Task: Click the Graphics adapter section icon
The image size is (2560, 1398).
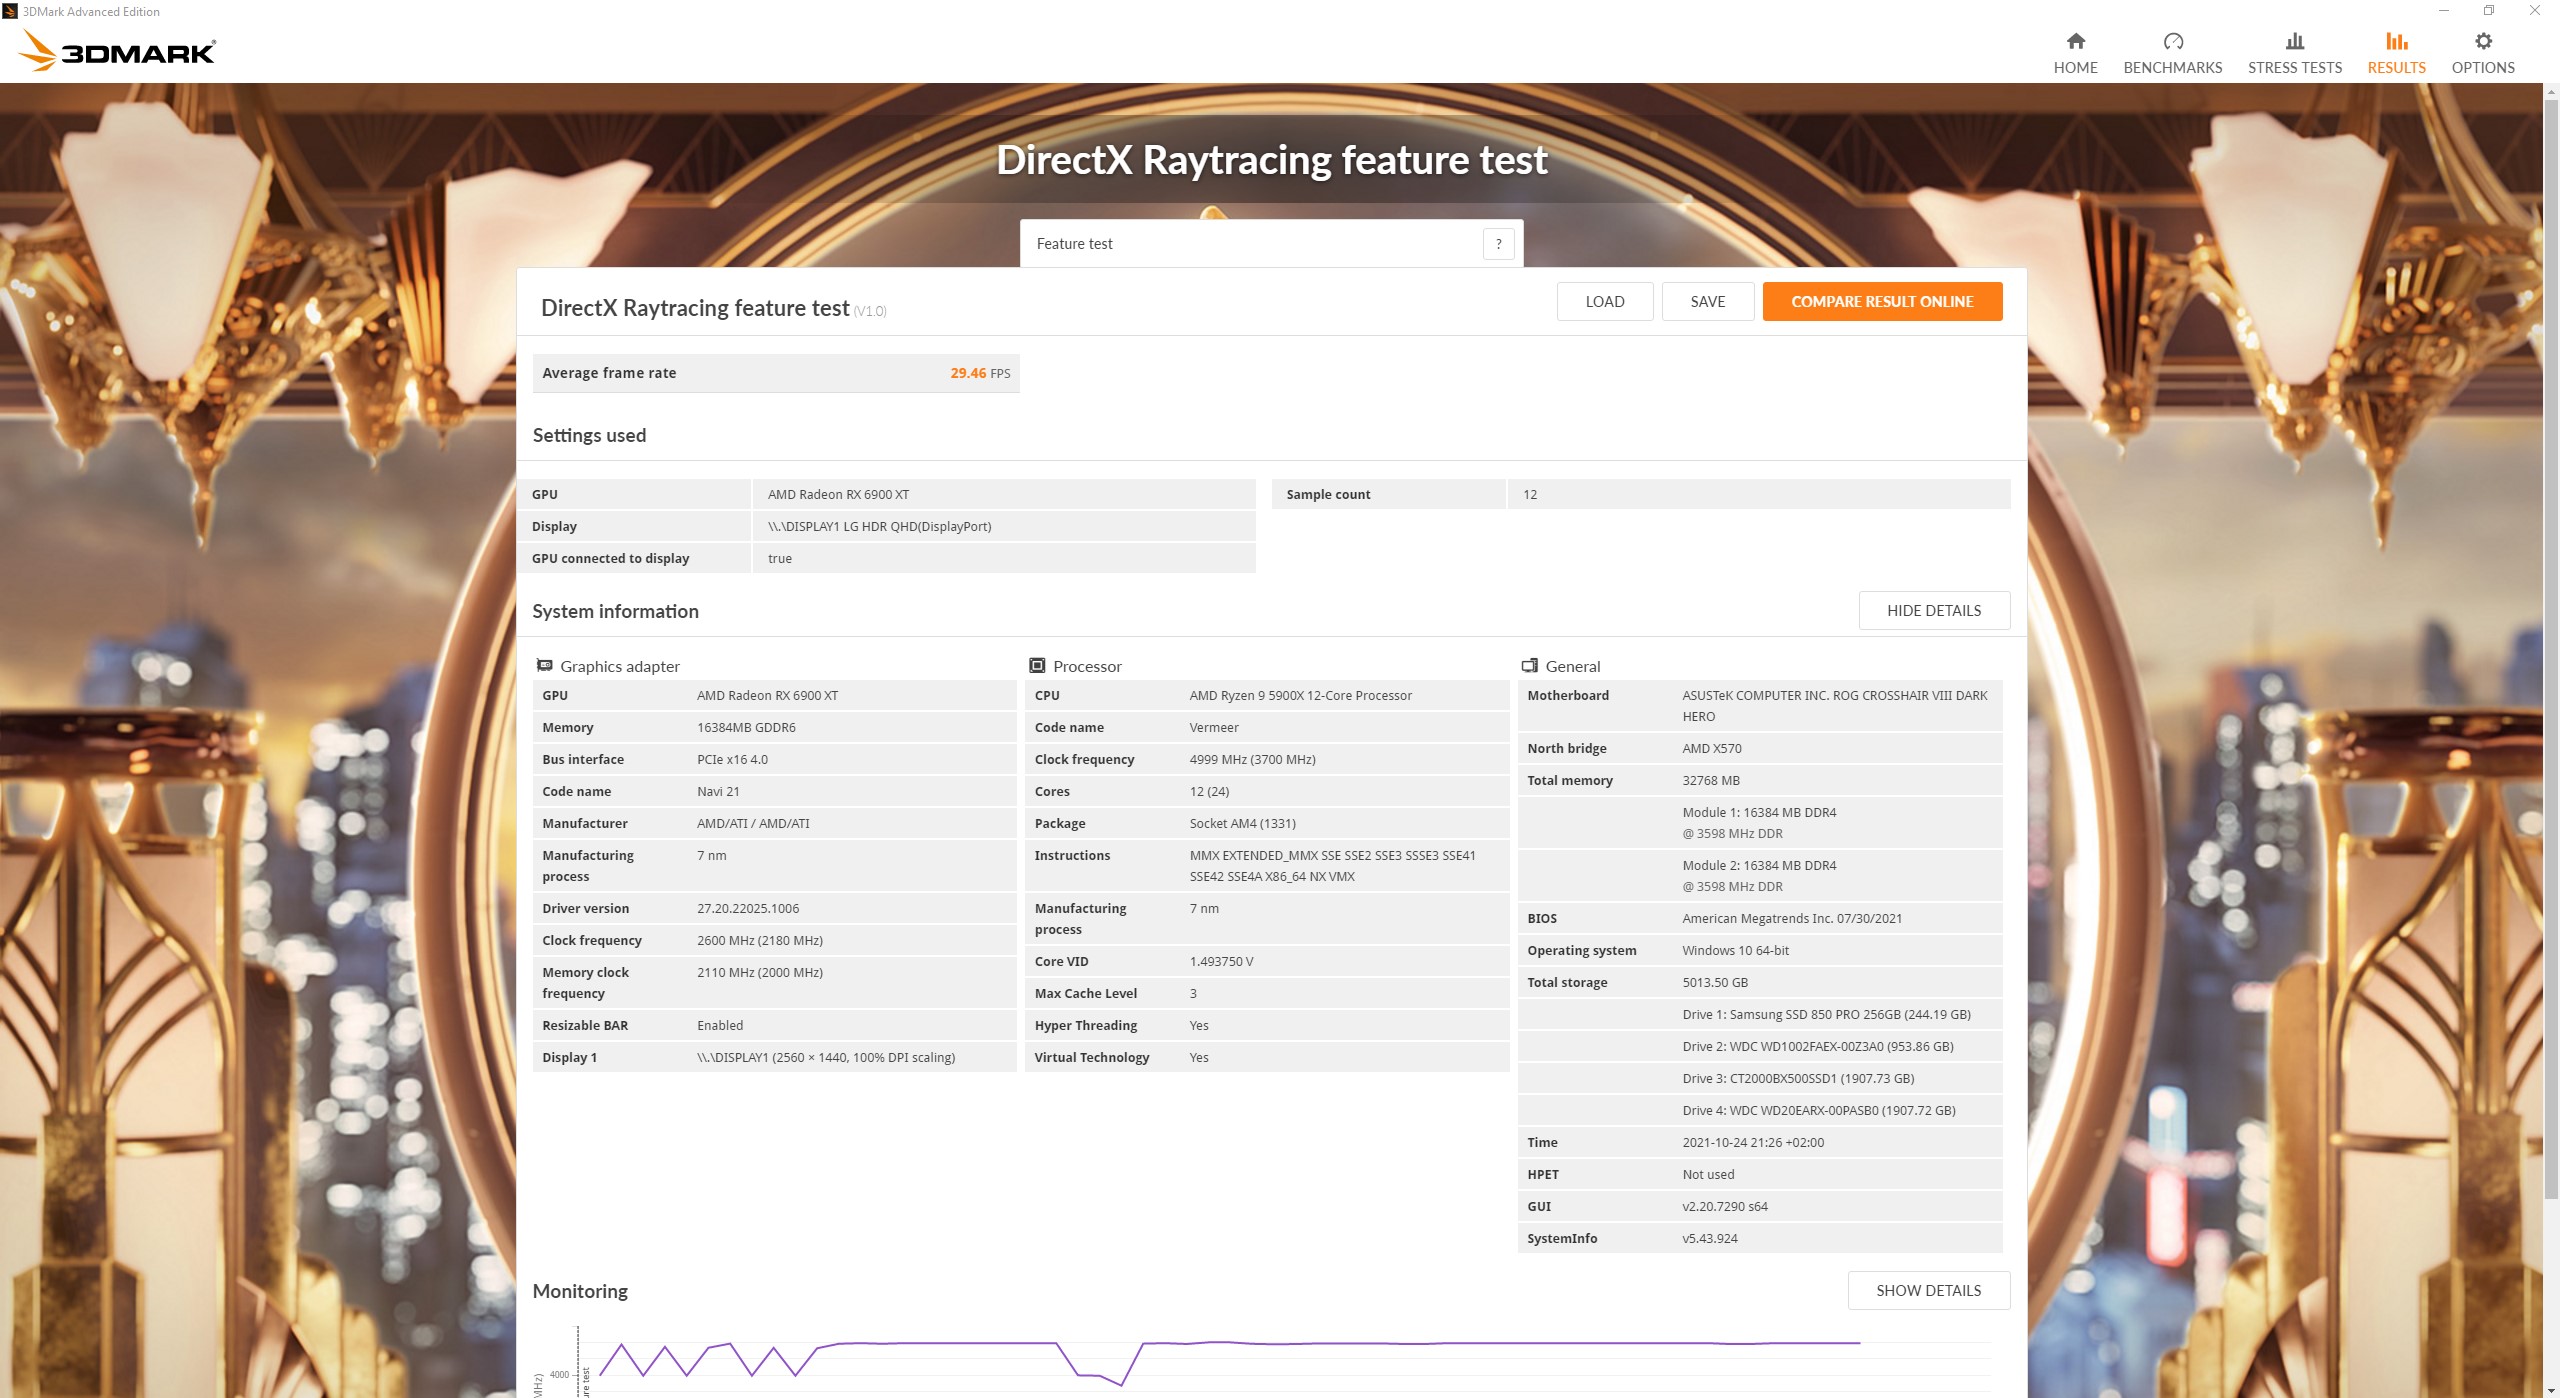Action: pyautogui.click(x=544, y=665)
